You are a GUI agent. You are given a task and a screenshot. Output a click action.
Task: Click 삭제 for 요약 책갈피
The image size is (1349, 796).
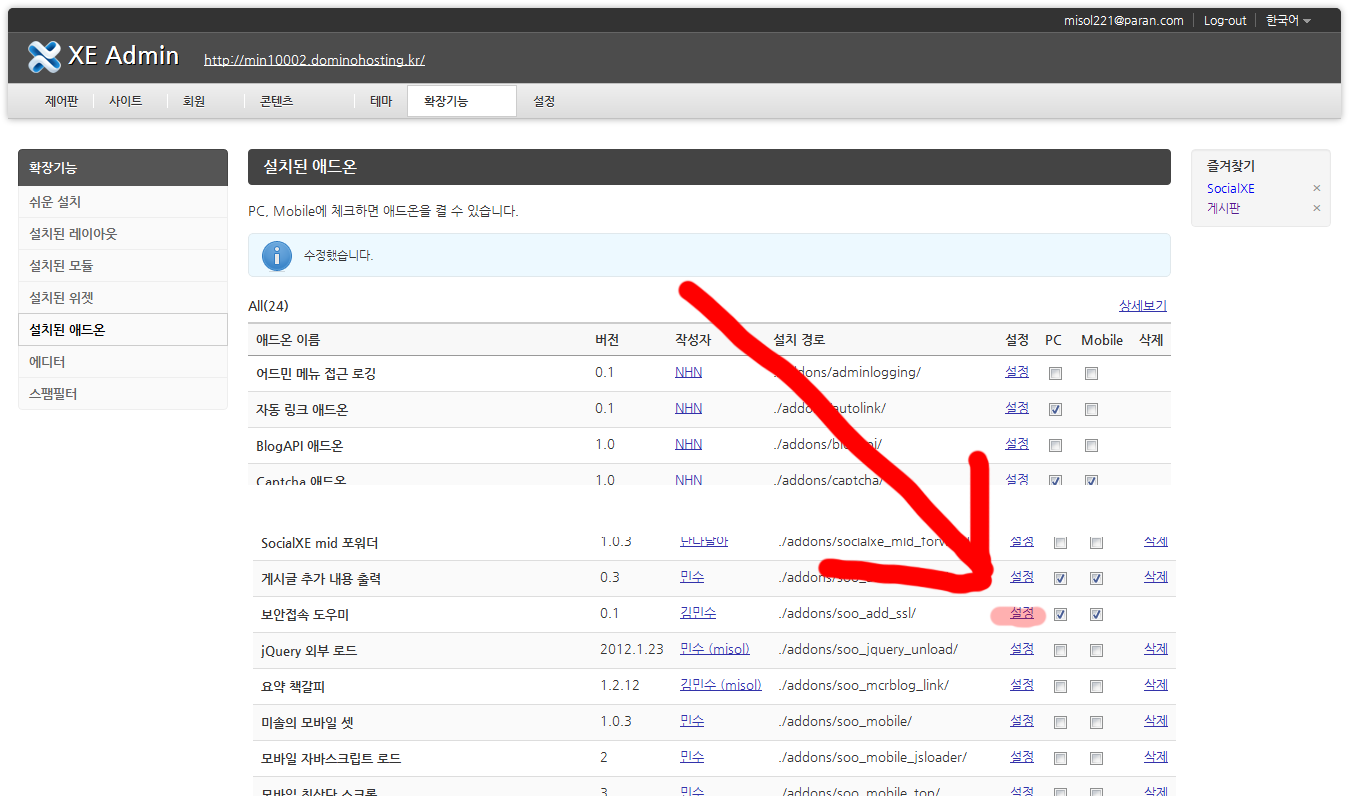click(1156, 685)
